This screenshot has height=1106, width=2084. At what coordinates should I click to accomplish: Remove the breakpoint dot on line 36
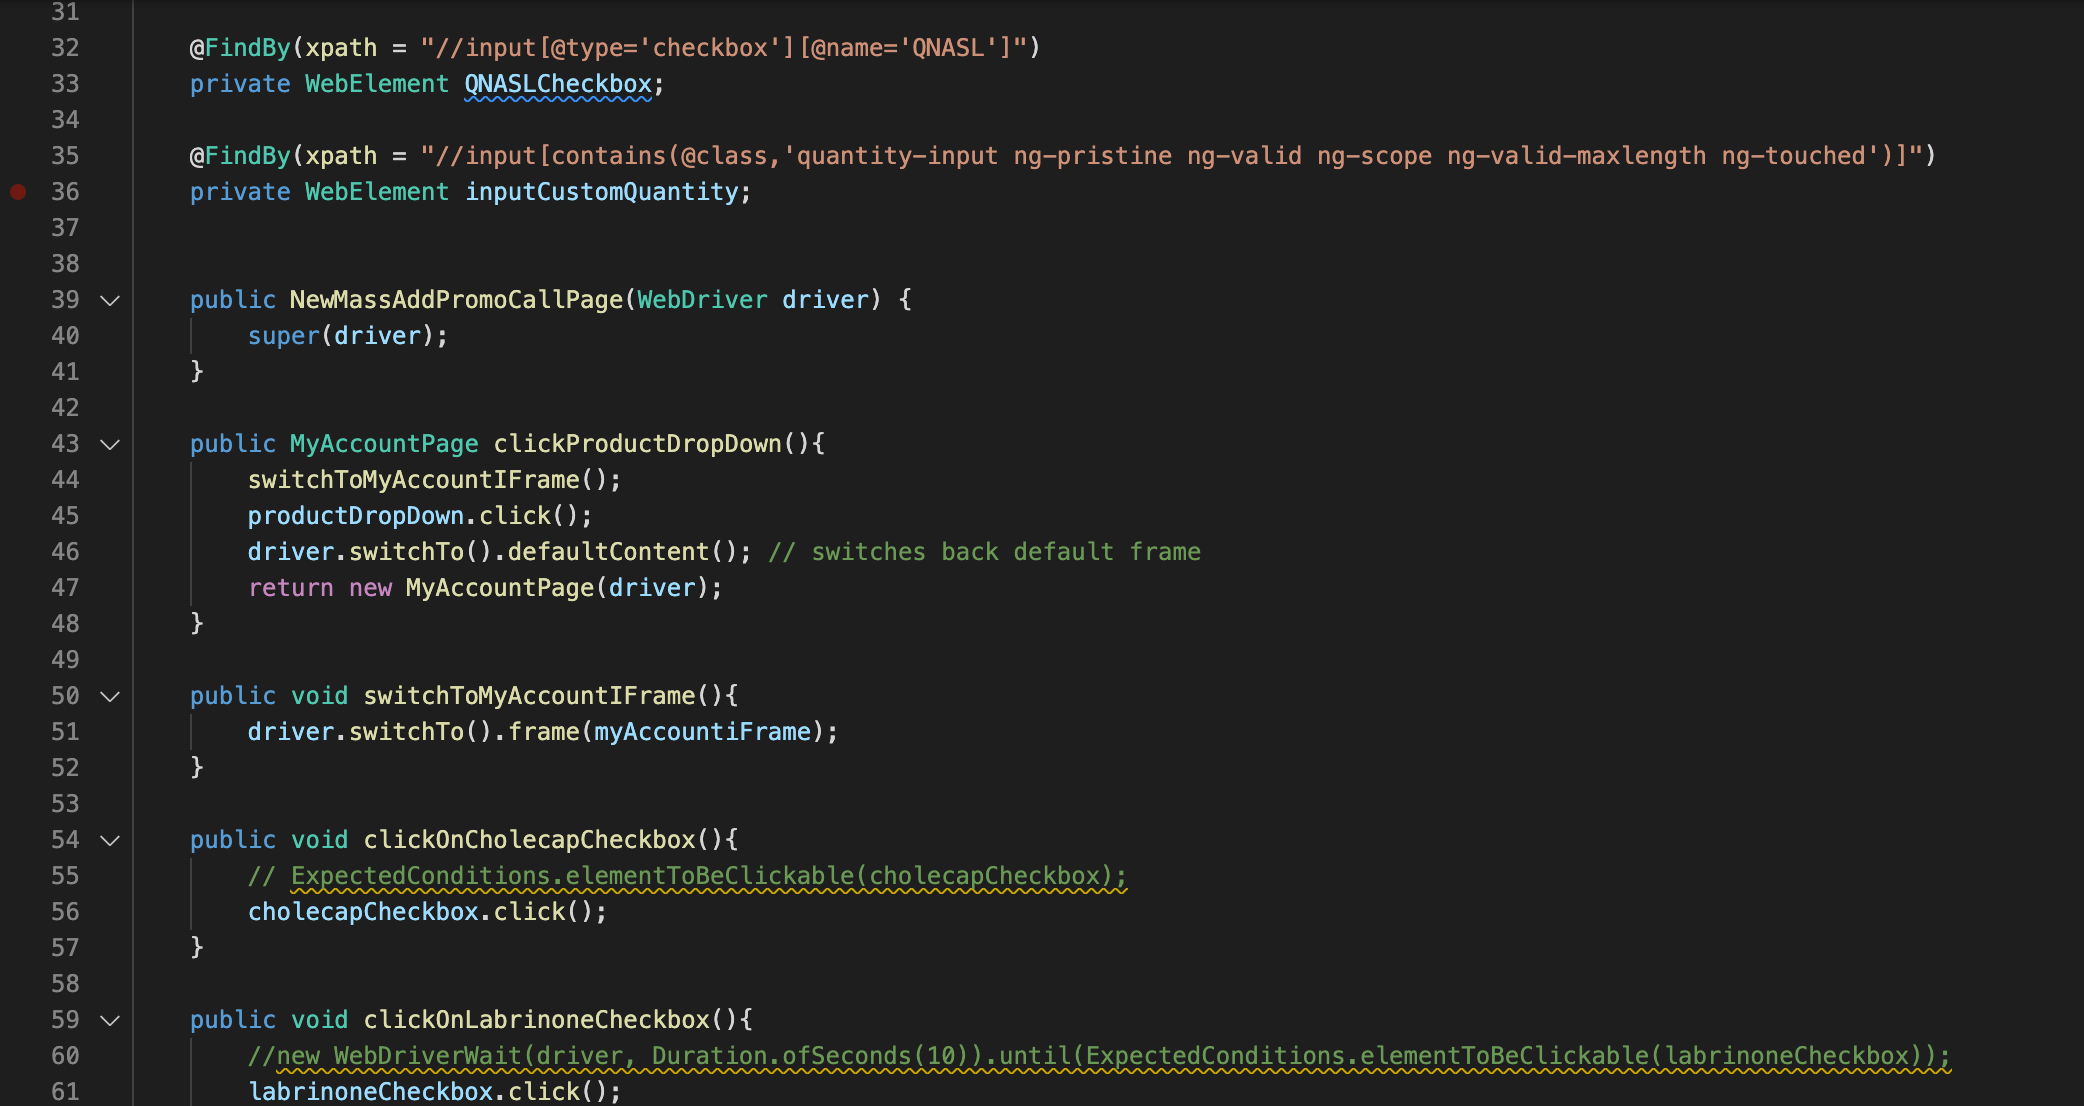coord(18,191)
